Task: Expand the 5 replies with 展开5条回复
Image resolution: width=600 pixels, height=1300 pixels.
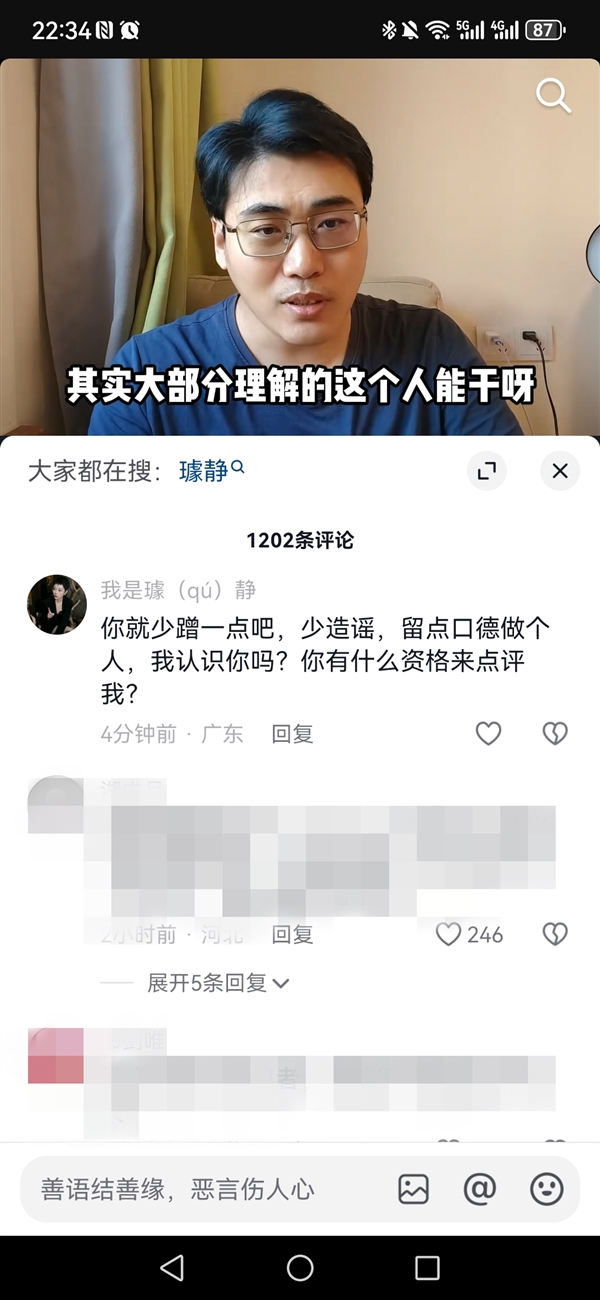Action: 218,983
